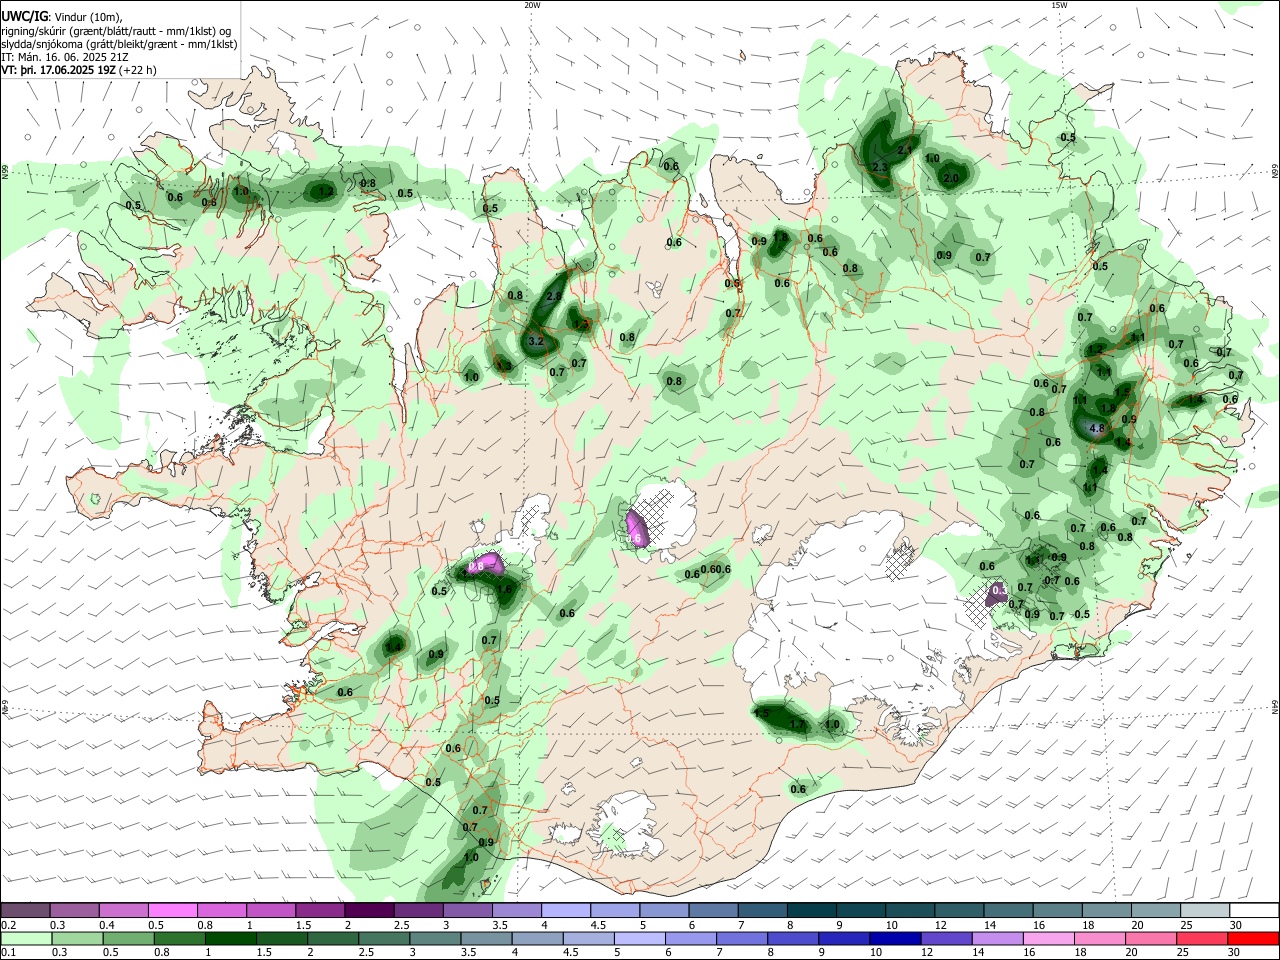Click the 66N latitude label on right edge

pos(1275,172)
